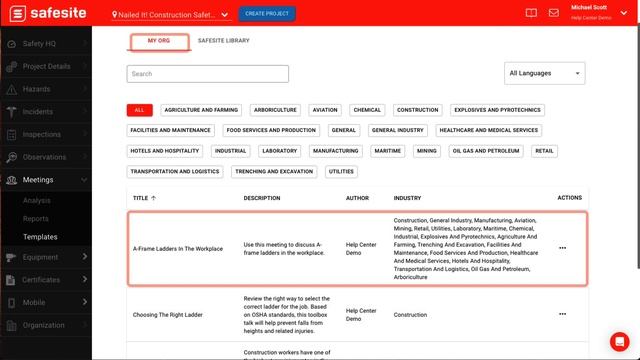Click the Observations magnifier icon

pos(11,157)
